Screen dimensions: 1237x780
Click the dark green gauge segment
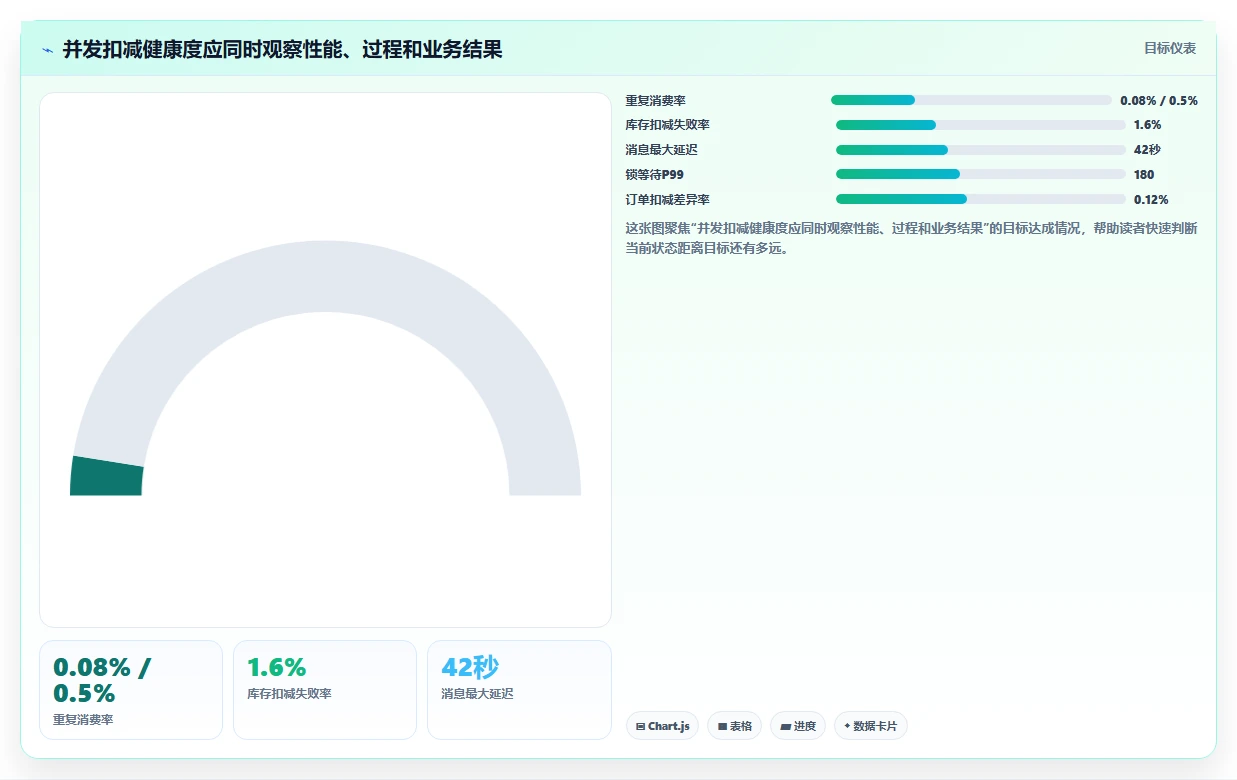click(x=107, y=477)
